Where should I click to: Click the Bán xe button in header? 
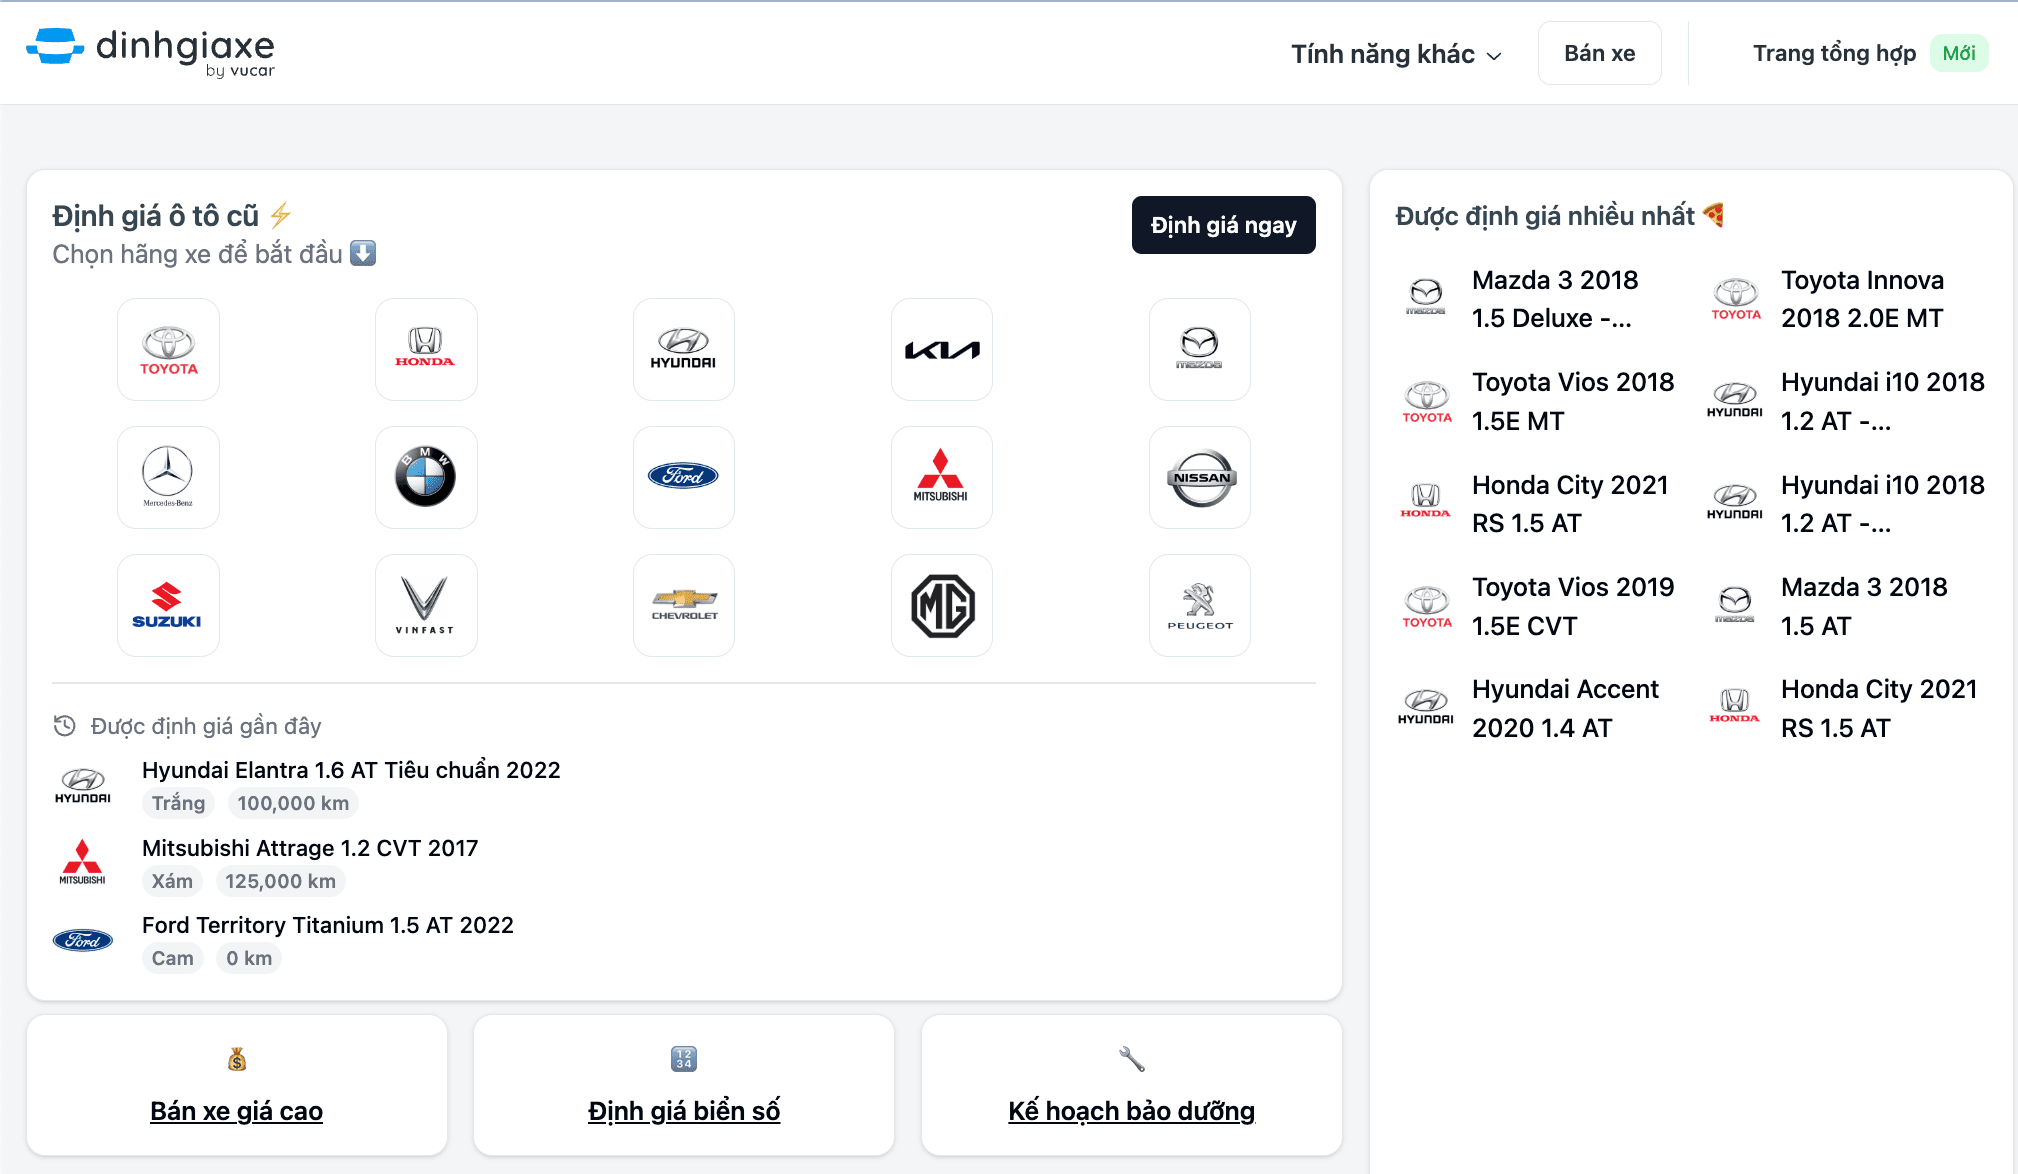pyautogui.click(x=1600, y=53)
